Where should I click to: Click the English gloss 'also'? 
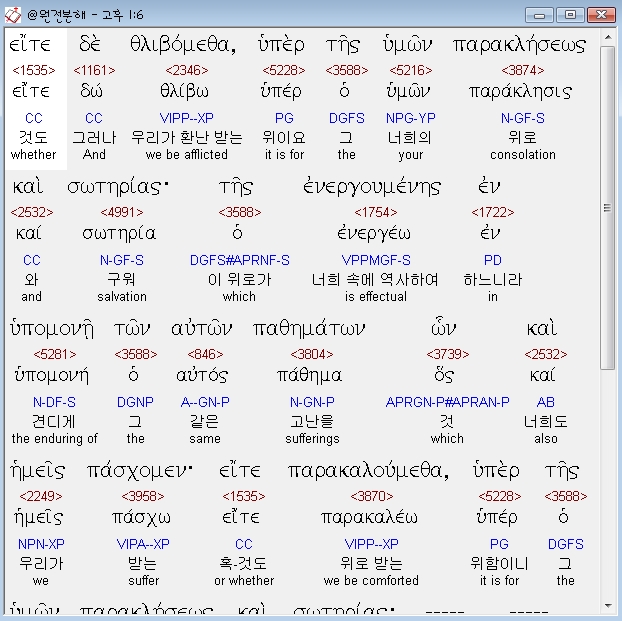546,438
